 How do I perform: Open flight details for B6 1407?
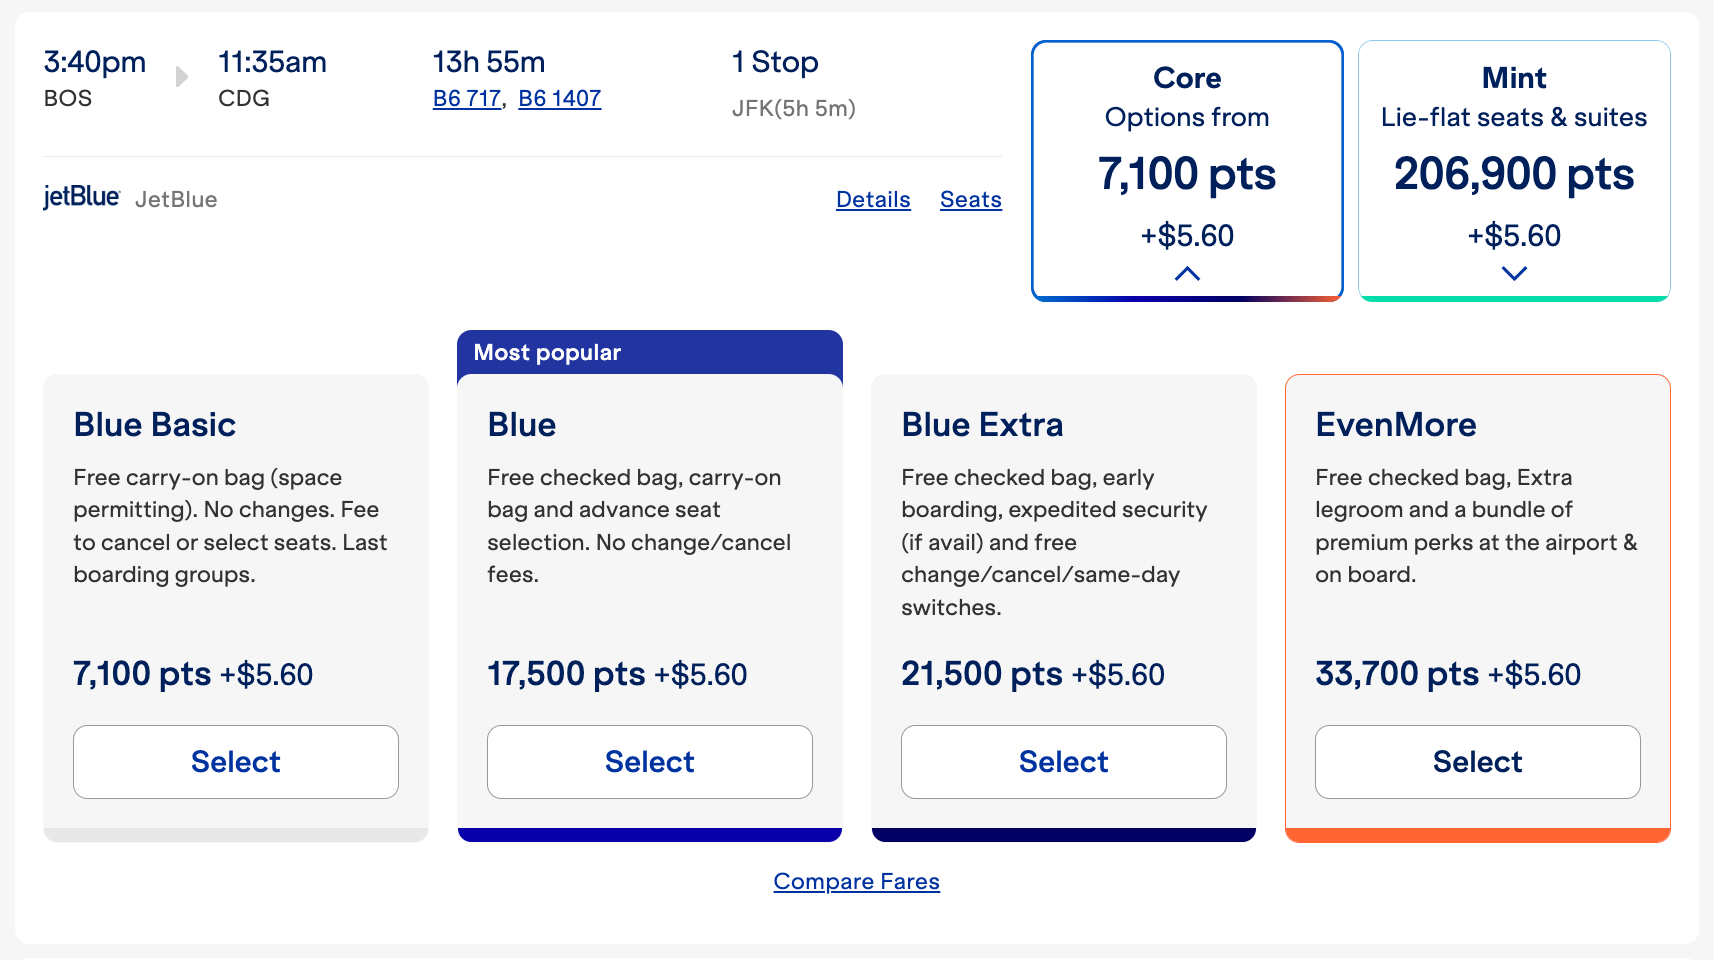[x=559, y=98]
